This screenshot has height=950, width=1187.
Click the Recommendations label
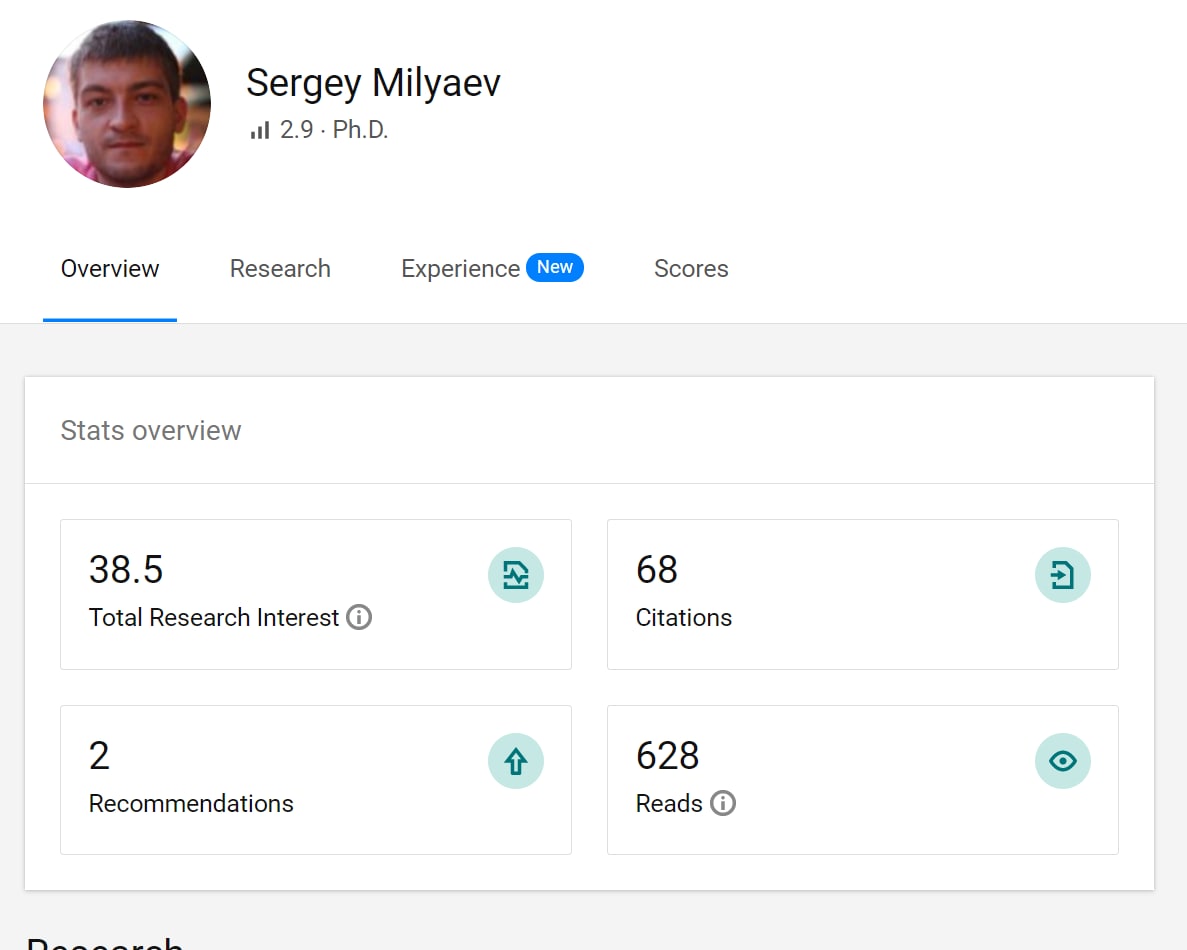[x=191, y=803]
